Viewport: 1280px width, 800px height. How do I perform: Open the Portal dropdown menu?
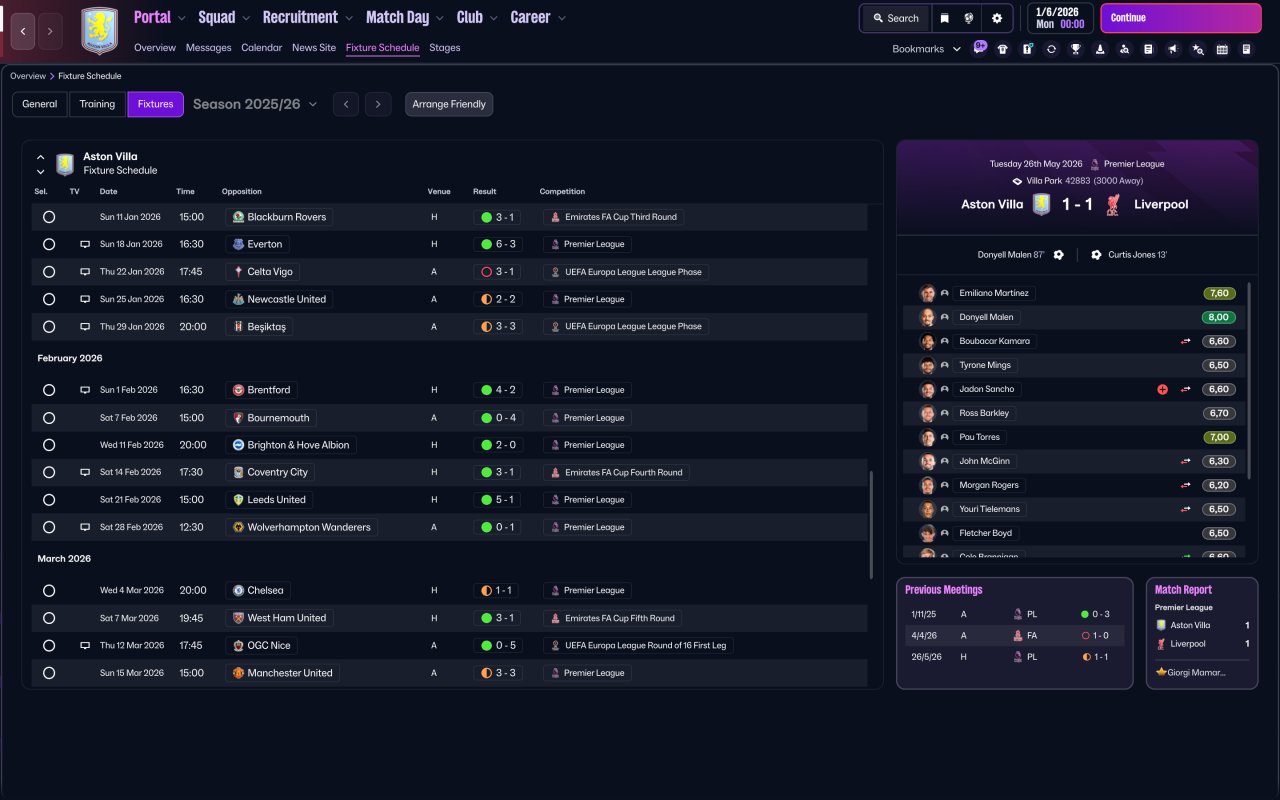tap(160, 17)
